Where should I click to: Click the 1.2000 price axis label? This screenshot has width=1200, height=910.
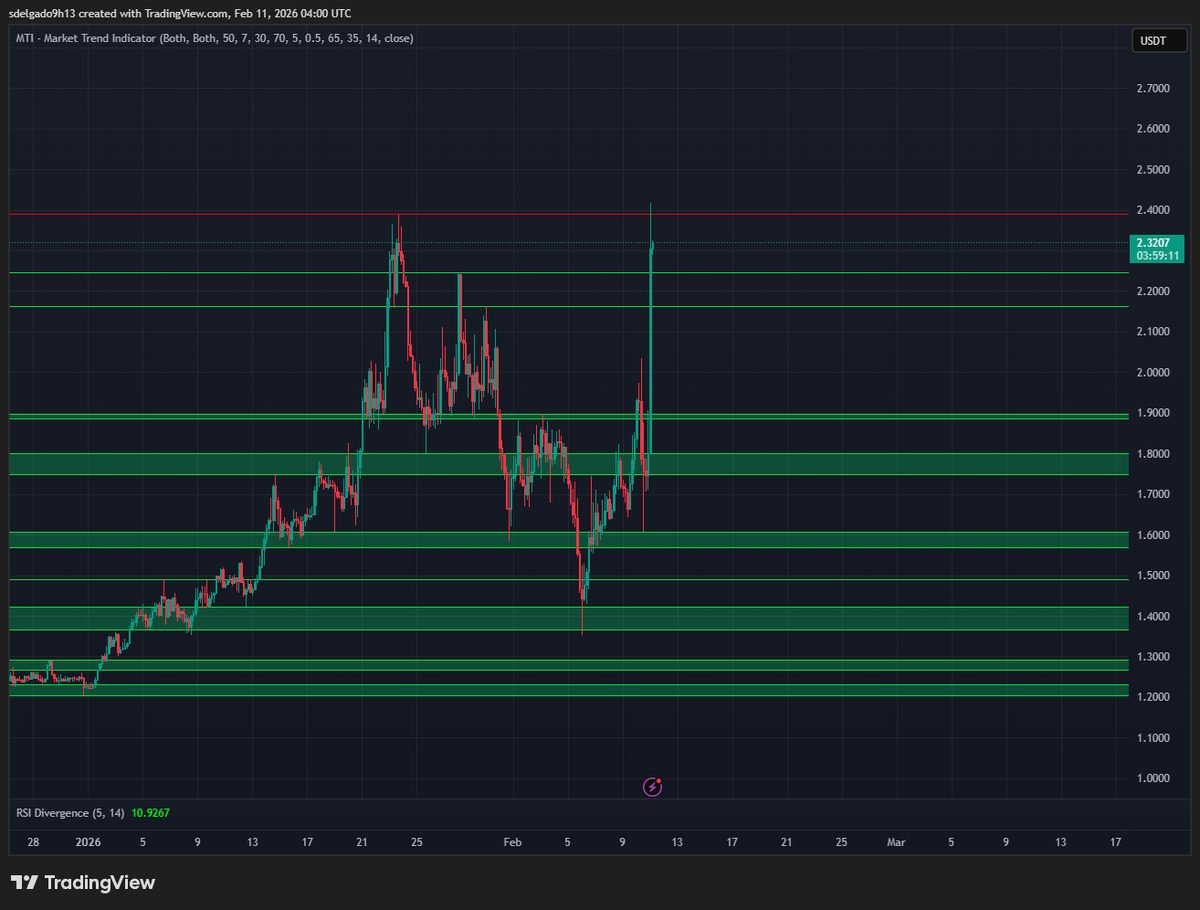[1153, 697]
